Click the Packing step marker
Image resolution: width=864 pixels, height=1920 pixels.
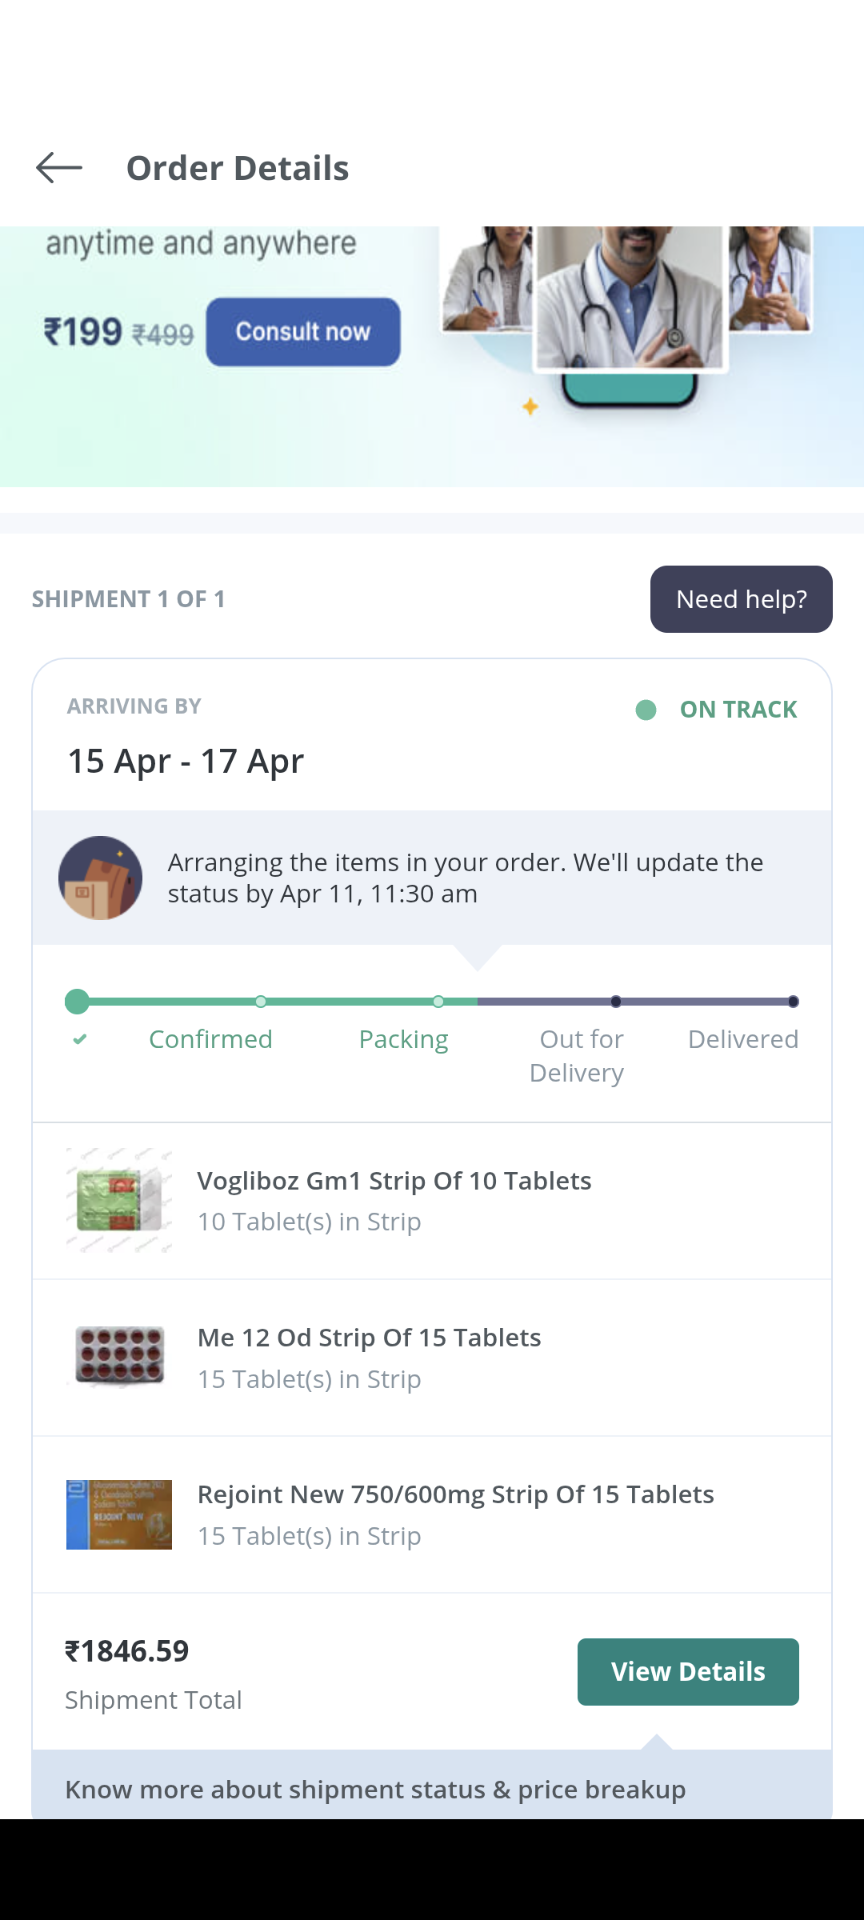click(439, 1002)
